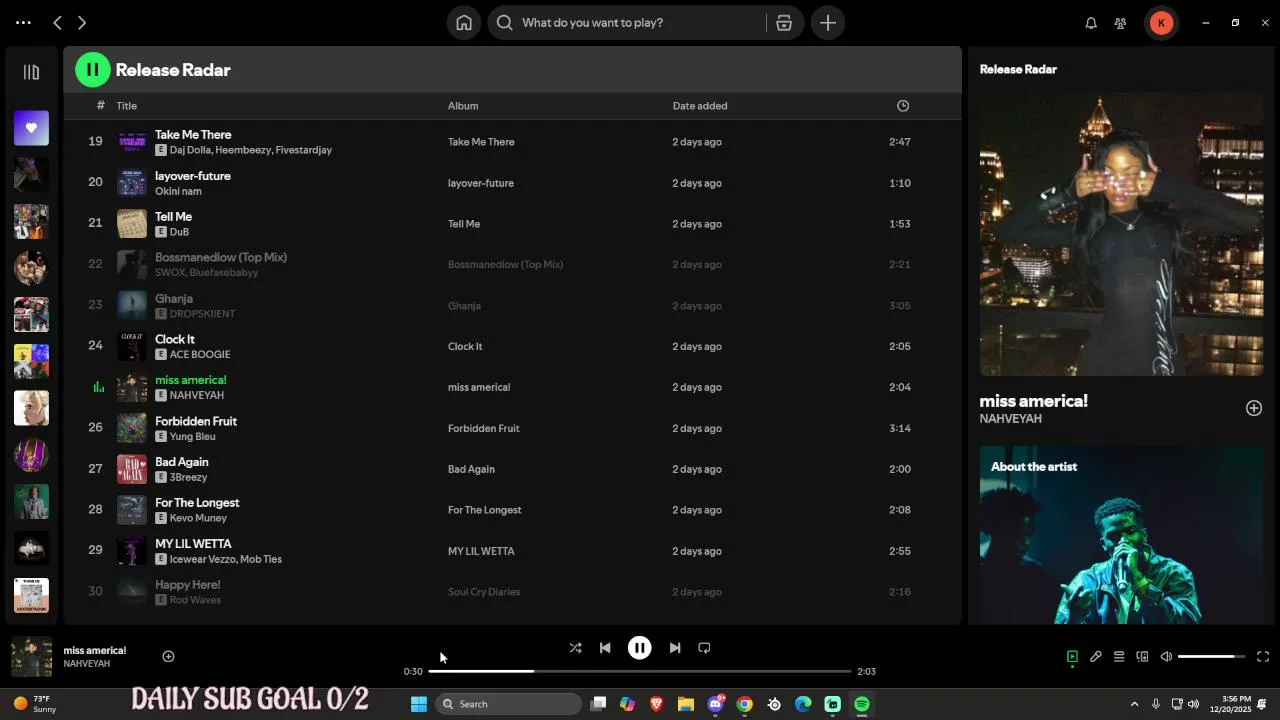1280x720 pixels.
Task: Click the plus Create button in top bar
Action: [x=828, y=22]
